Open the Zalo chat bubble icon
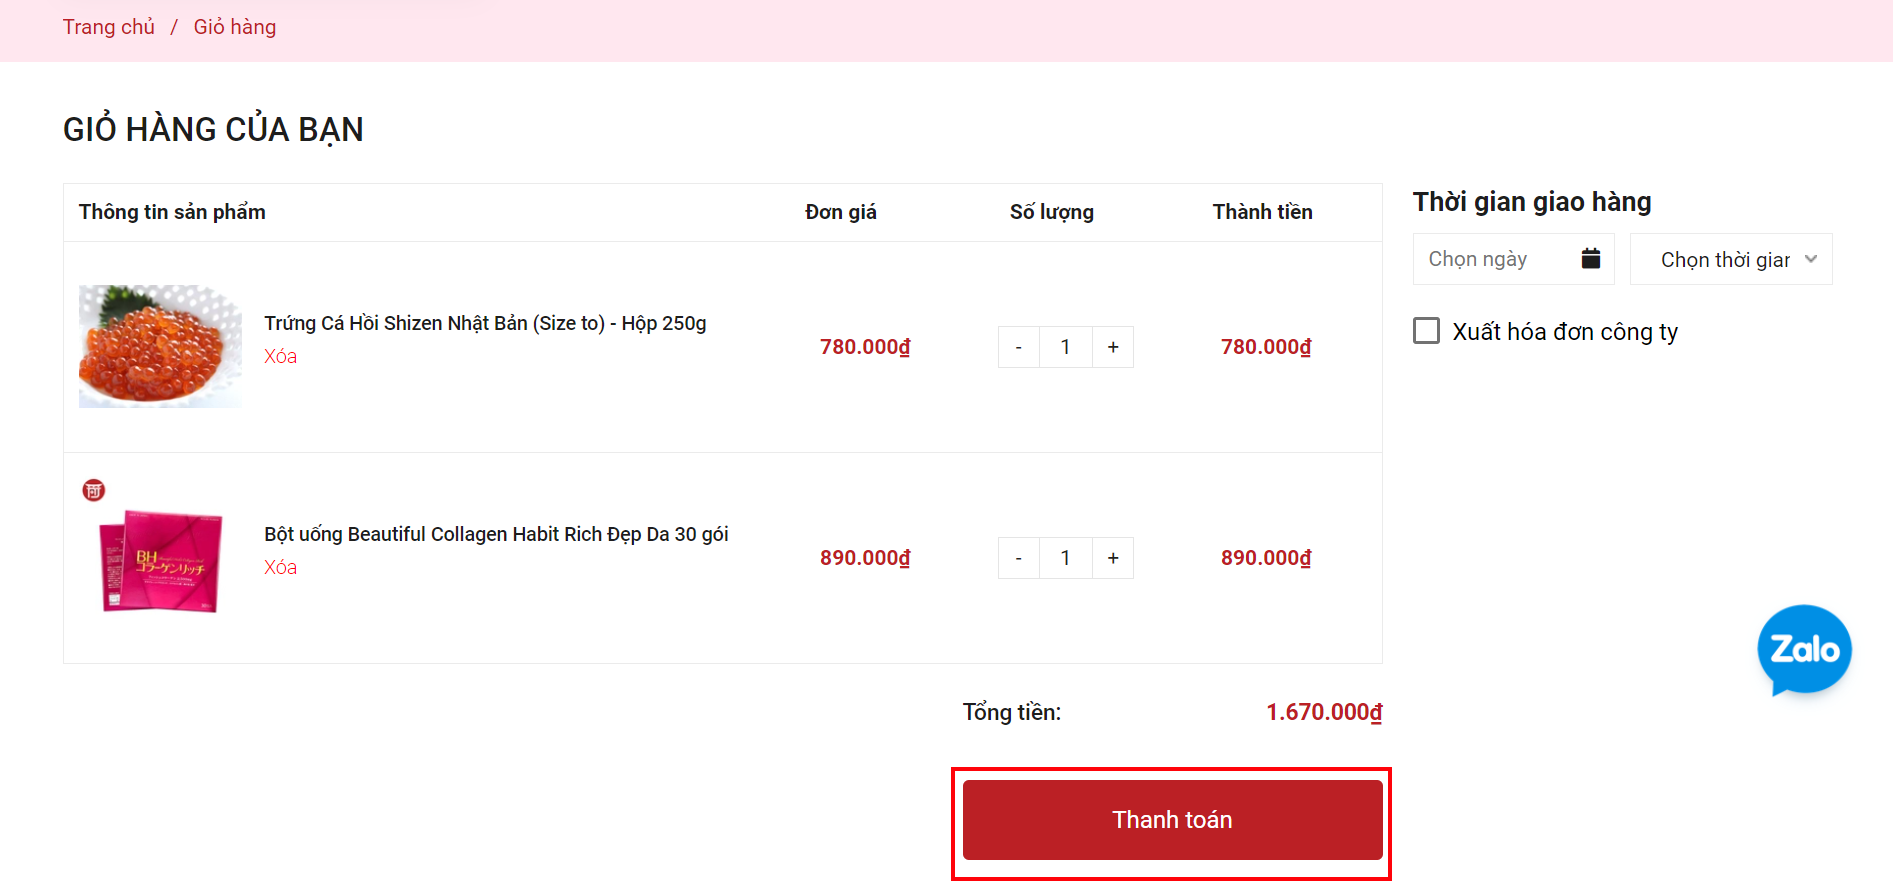 click(x=1804, y=649)
